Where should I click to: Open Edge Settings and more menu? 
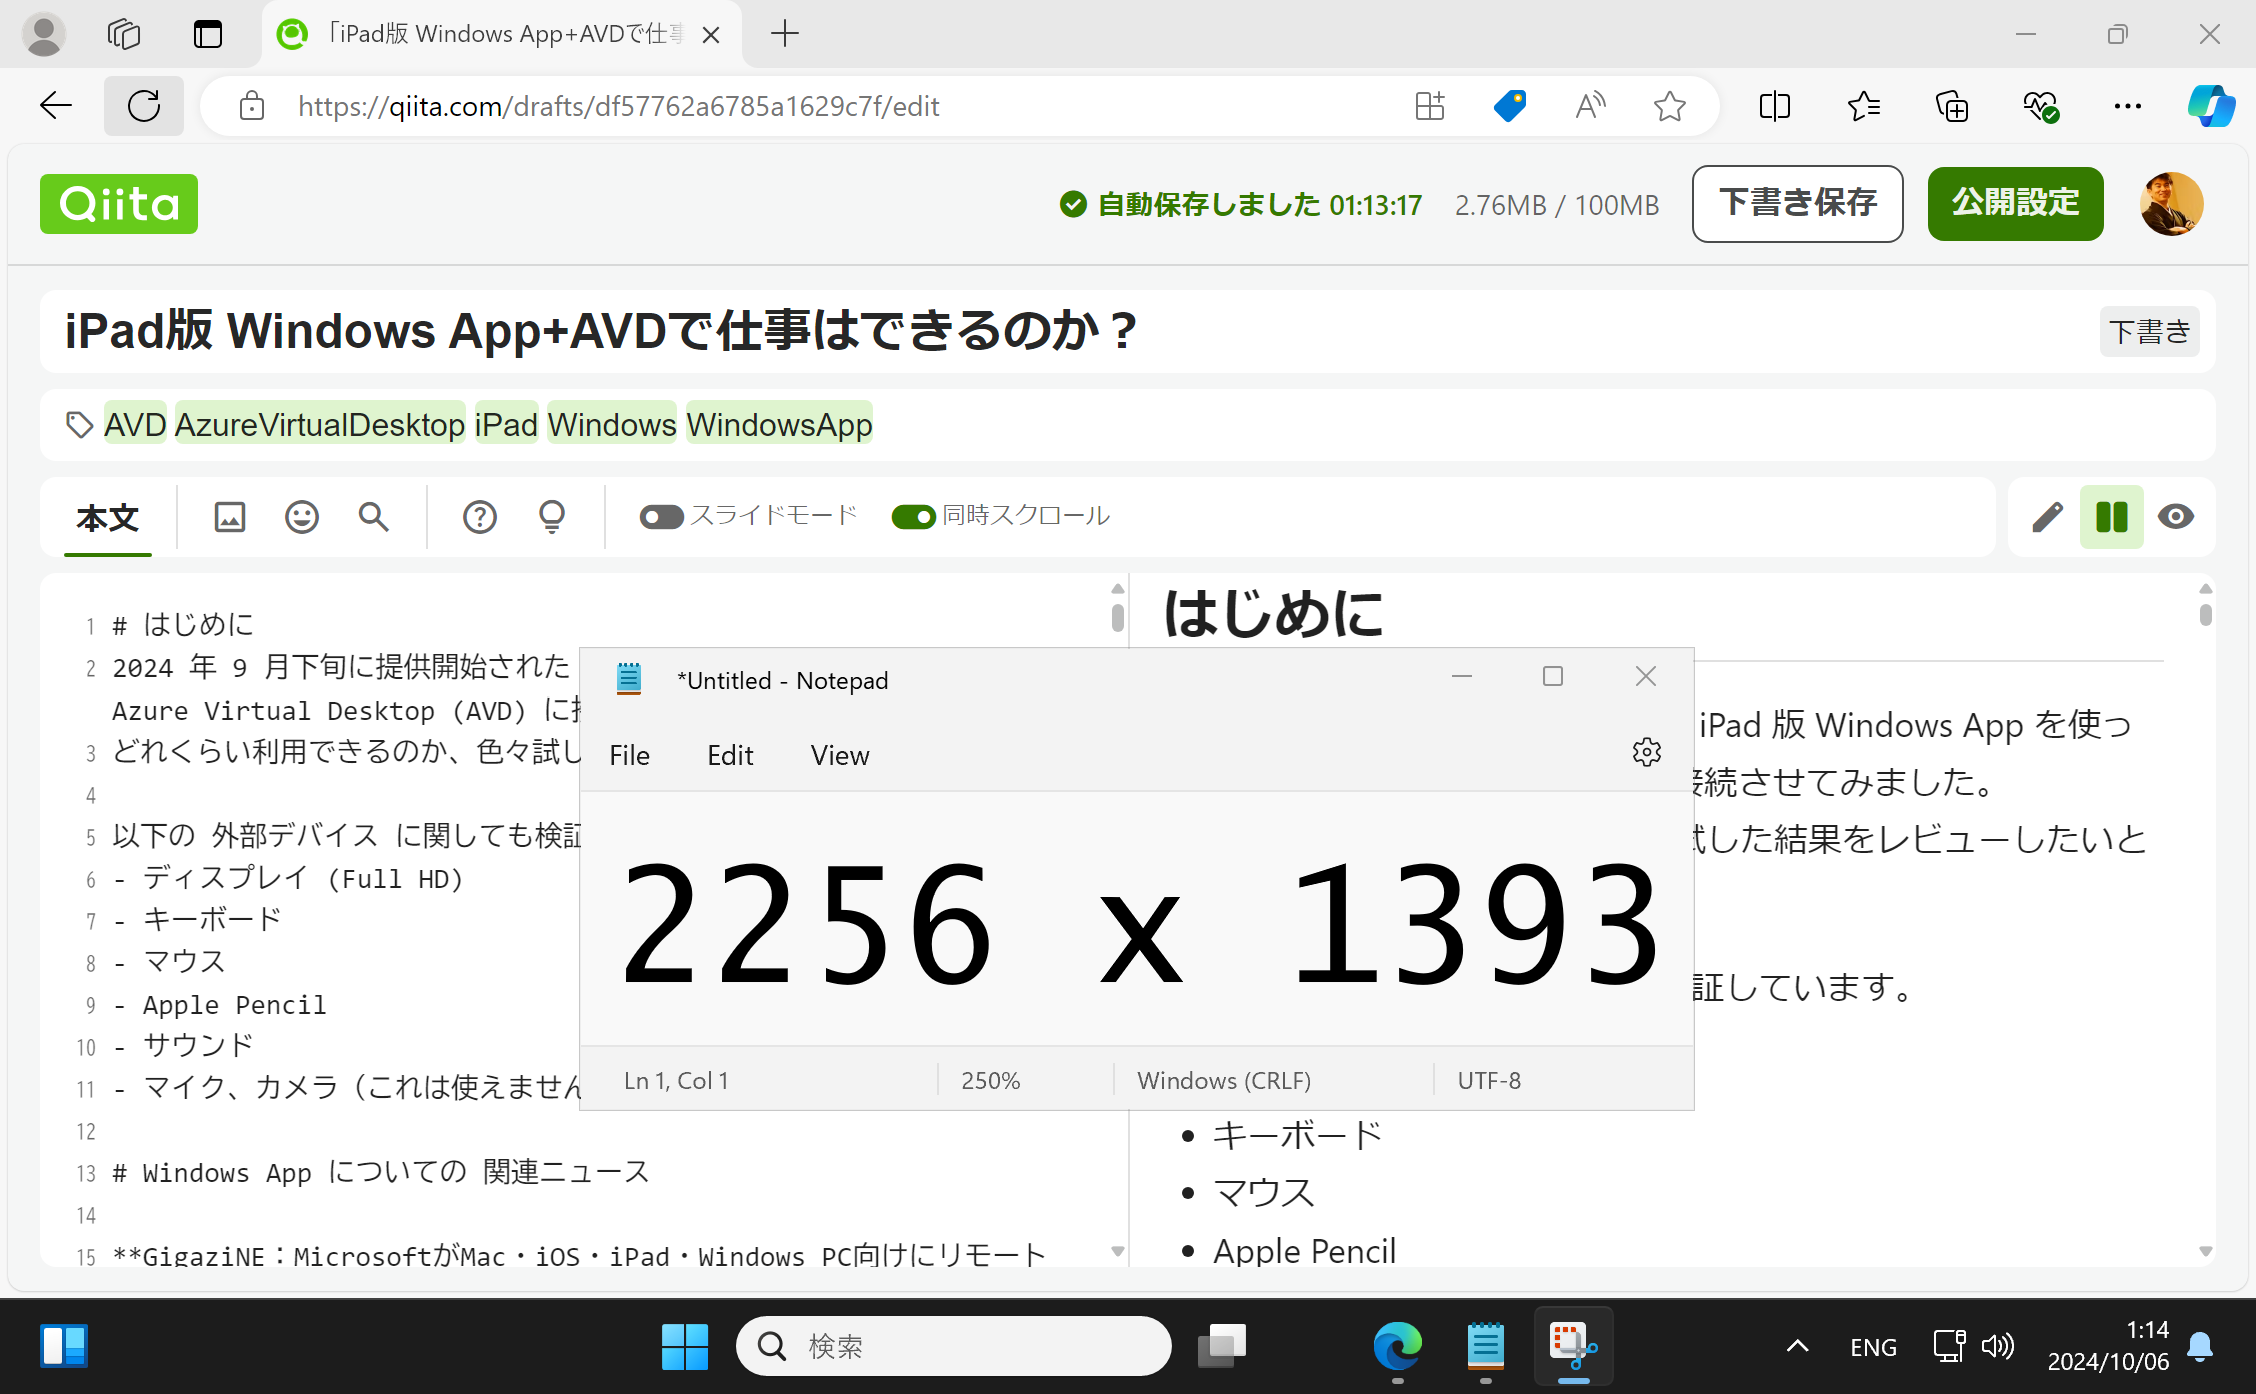click(2127, 106)
